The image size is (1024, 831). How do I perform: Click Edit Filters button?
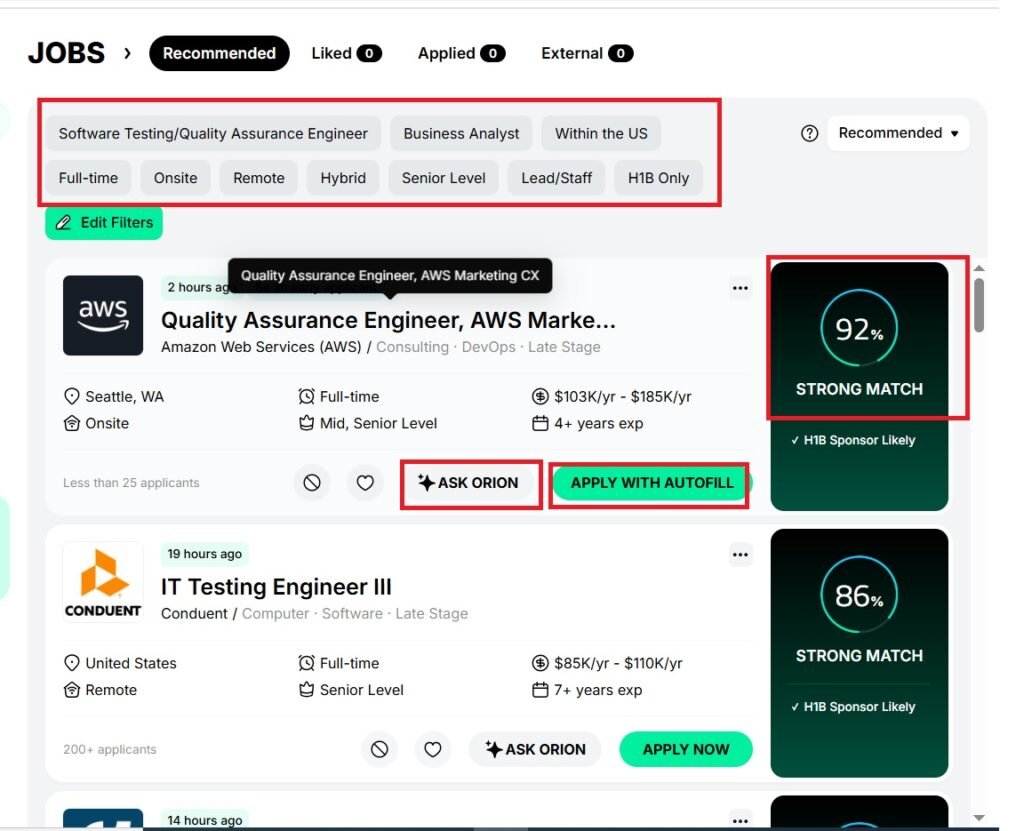[x=104, y=222]
